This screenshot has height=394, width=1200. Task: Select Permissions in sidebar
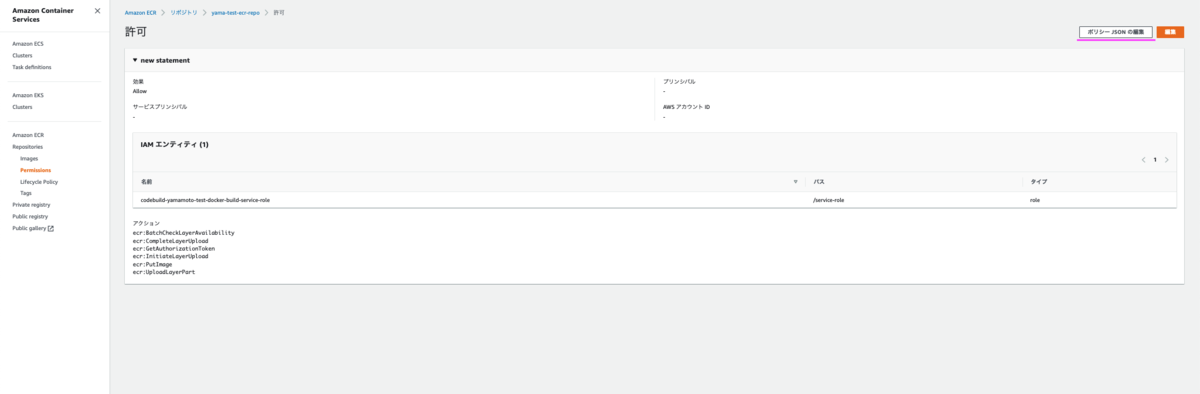36,170
